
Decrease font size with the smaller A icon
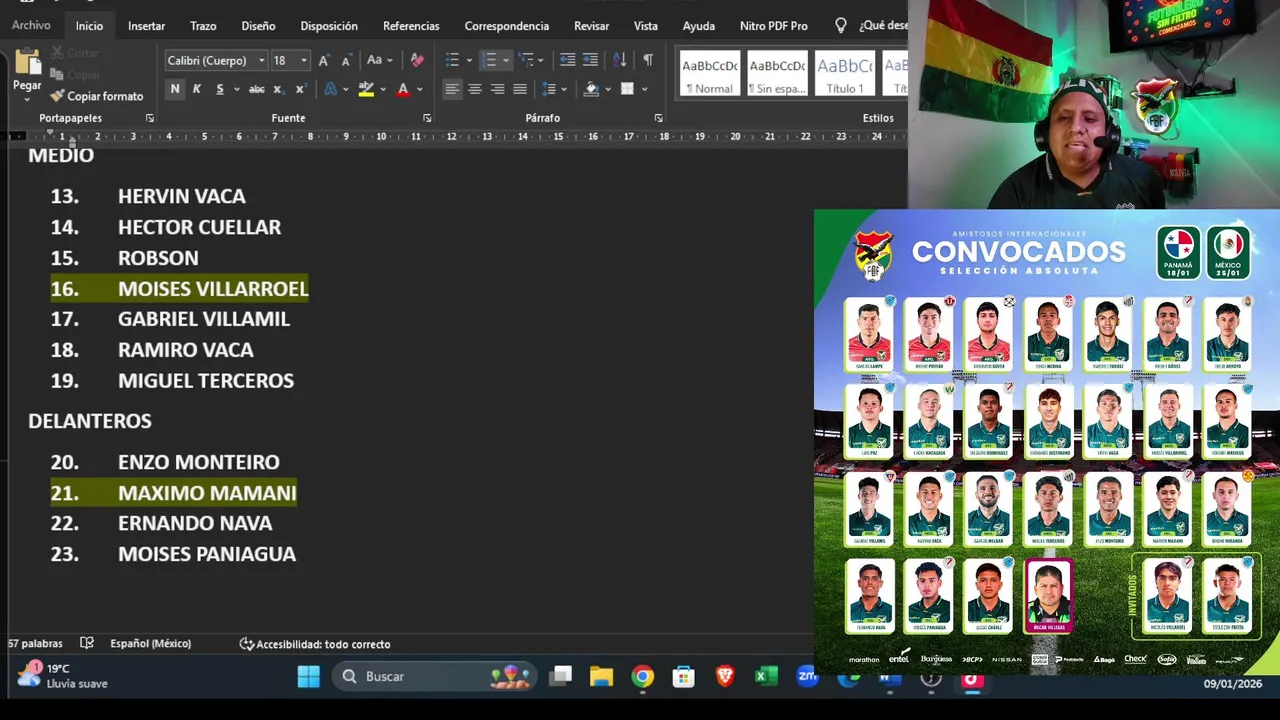[x=345, y=61]
